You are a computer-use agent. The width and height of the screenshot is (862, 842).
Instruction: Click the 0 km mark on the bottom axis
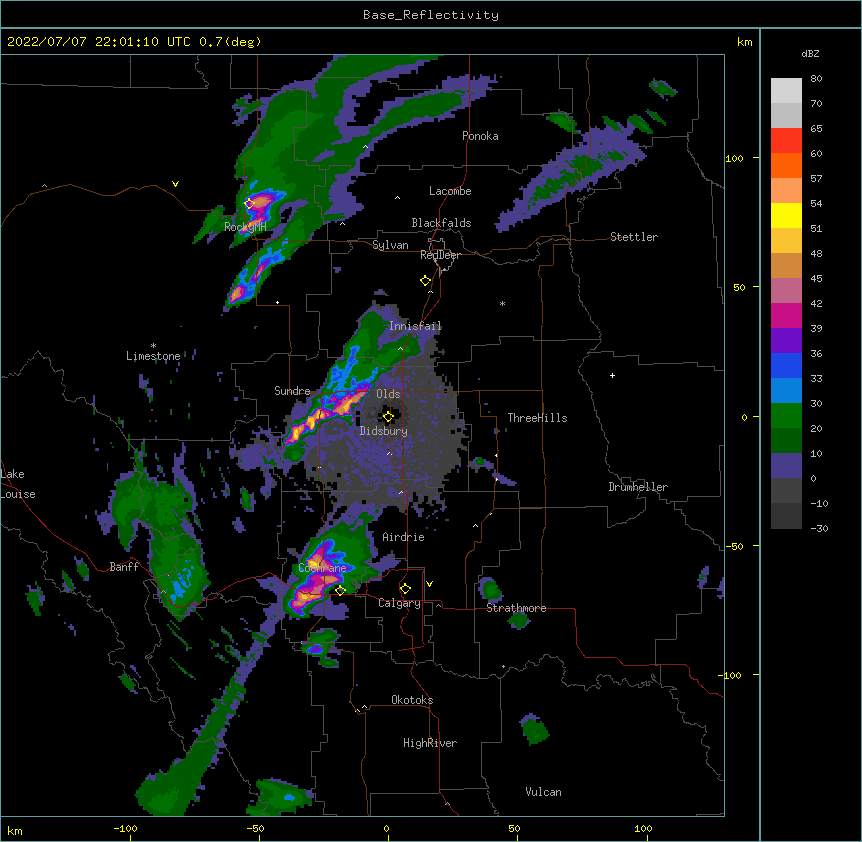pyautogui.click(x=386, y=829)
